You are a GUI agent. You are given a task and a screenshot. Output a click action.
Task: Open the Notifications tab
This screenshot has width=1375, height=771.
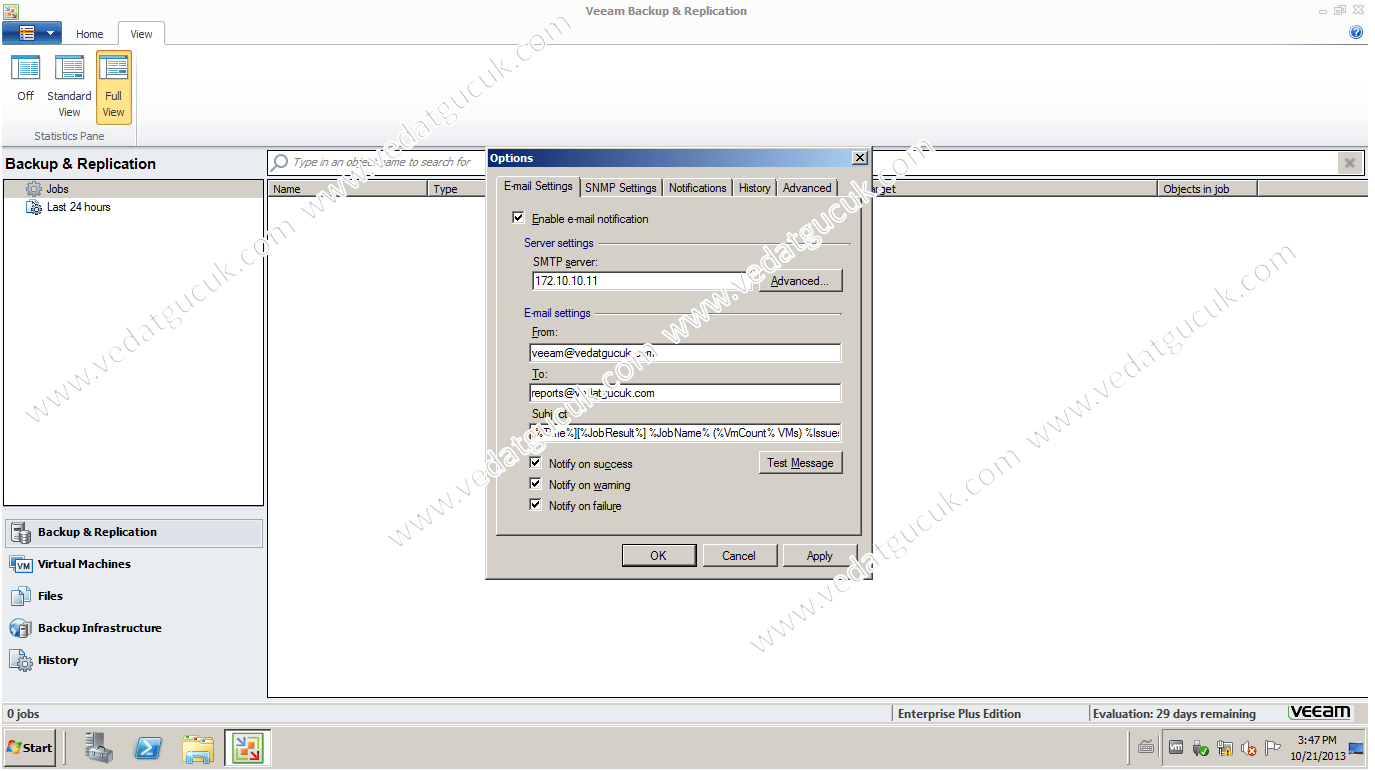click(698, 188)
